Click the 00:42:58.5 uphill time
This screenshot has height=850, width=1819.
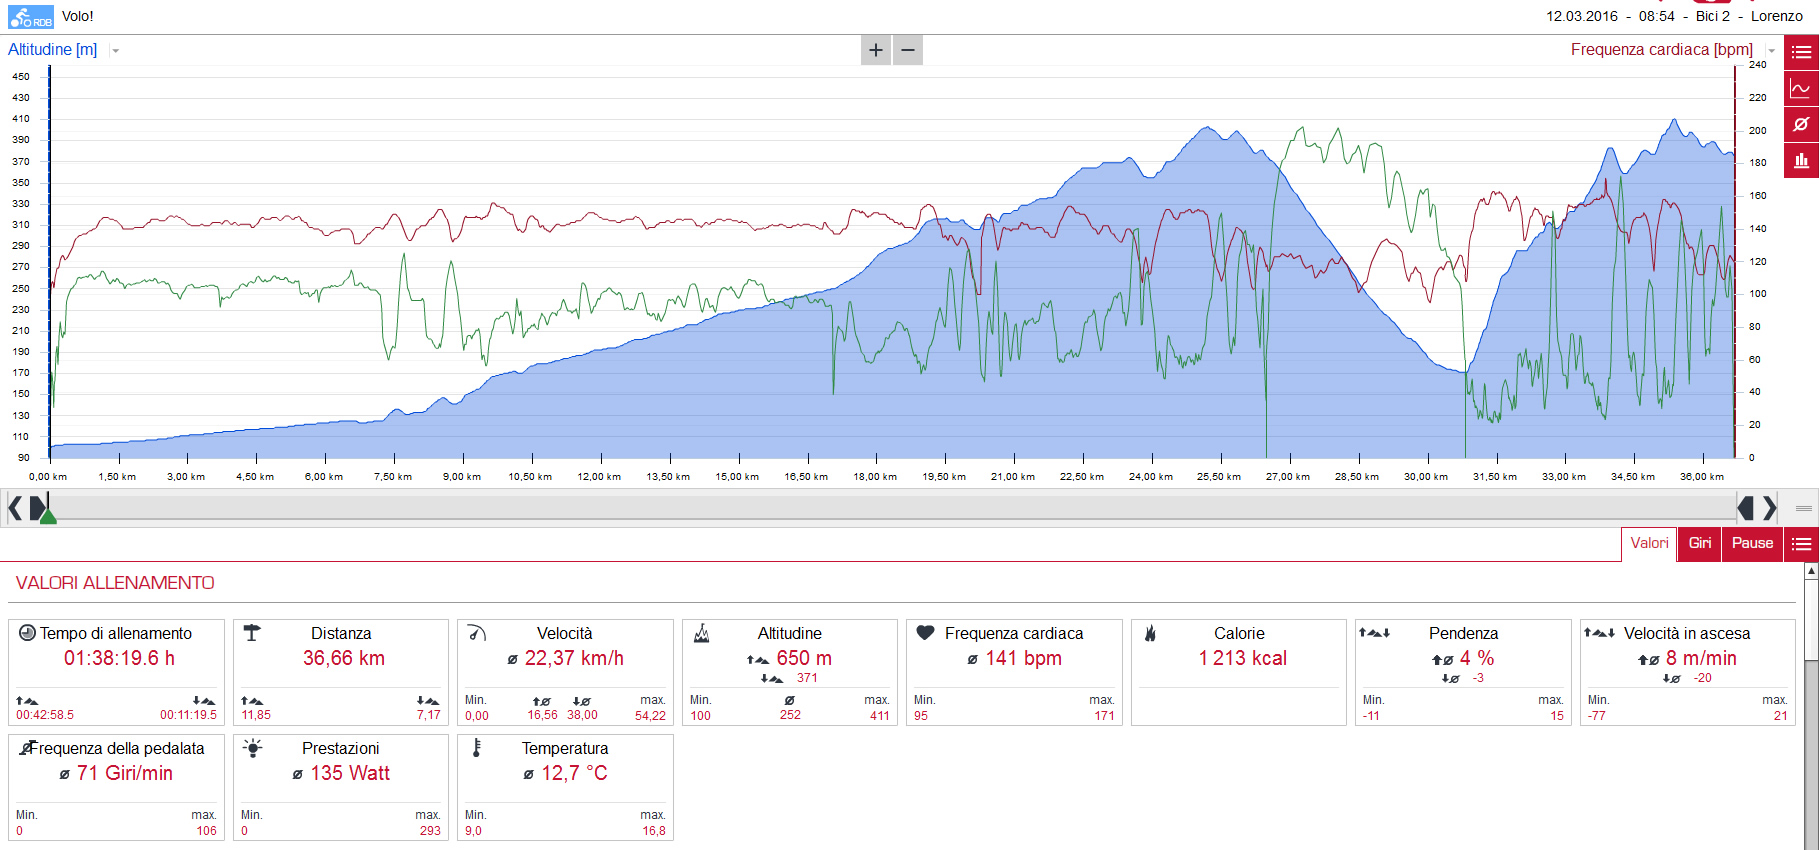click(45, 715)
